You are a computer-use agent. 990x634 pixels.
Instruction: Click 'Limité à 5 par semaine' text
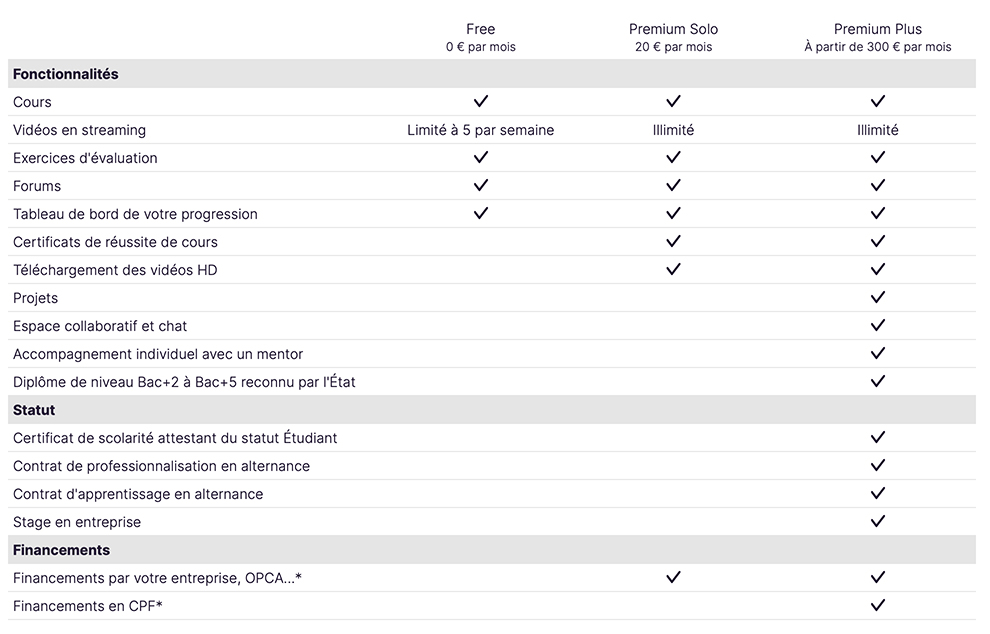481,130
